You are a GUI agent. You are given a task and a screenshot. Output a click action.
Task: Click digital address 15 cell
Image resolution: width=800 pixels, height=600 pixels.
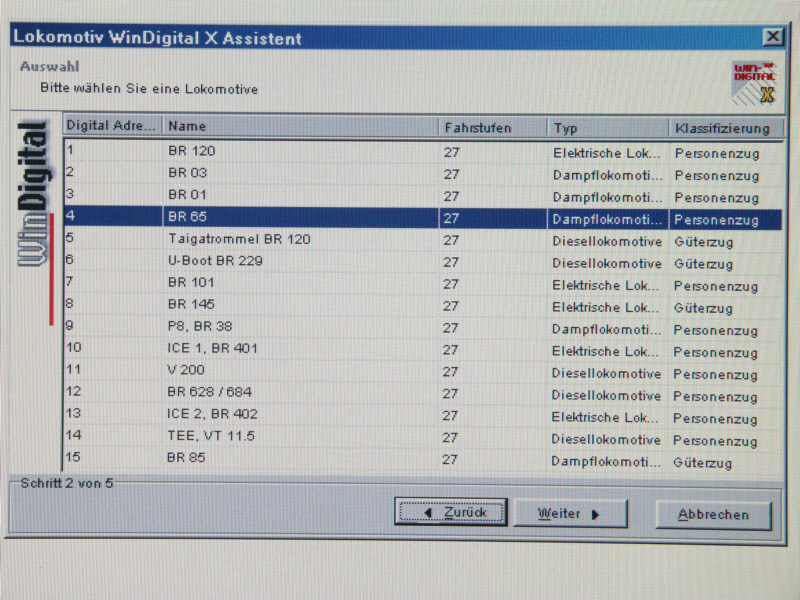73,457
